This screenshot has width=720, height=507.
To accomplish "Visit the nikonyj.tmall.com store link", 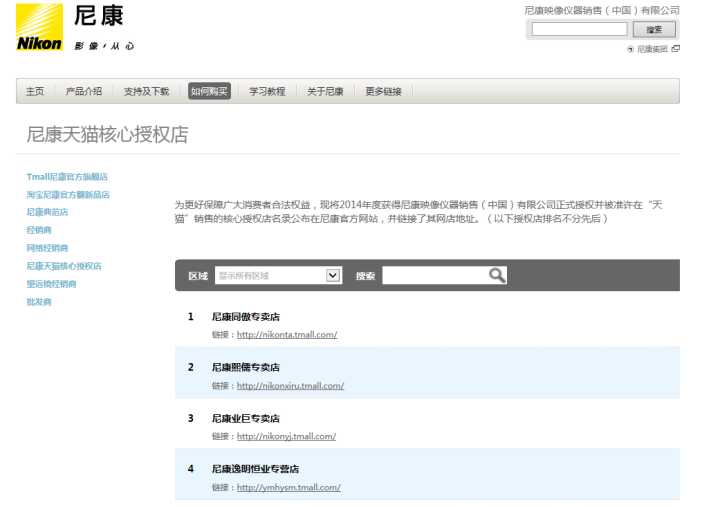I will (x=286, y=437).
